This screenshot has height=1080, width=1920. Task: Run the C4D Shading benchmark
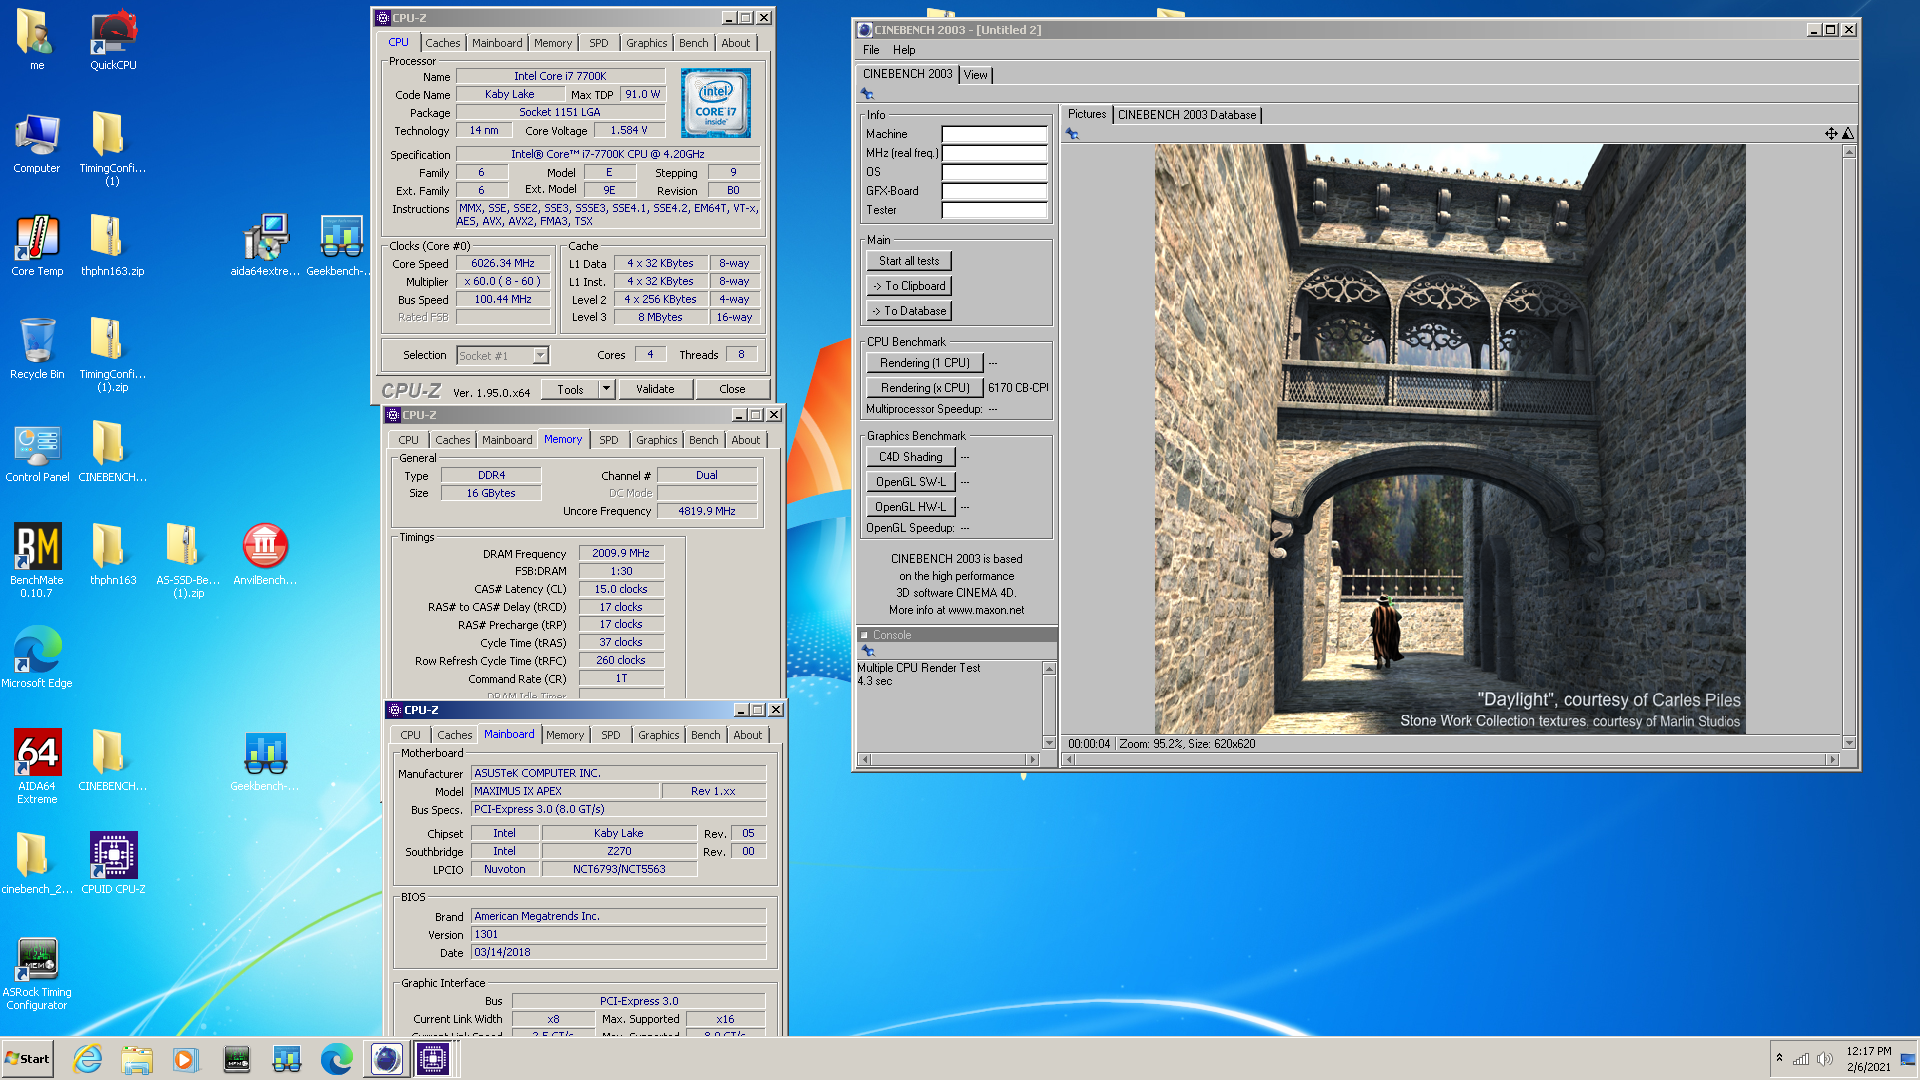click(x=911, y=457)
